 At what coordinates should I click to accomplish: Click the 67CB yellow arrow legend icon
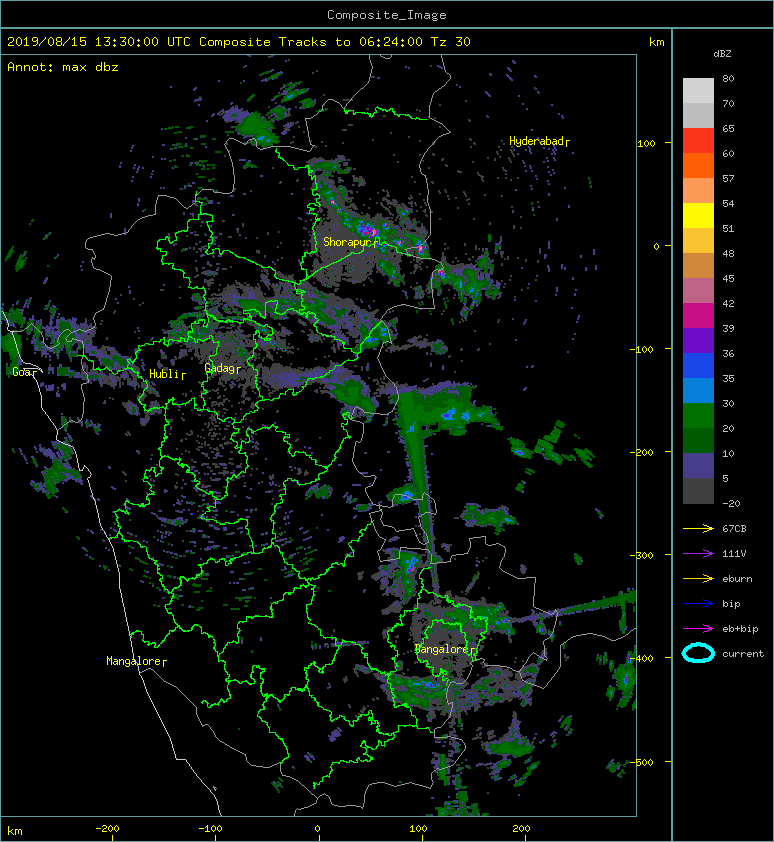point(698,528)
